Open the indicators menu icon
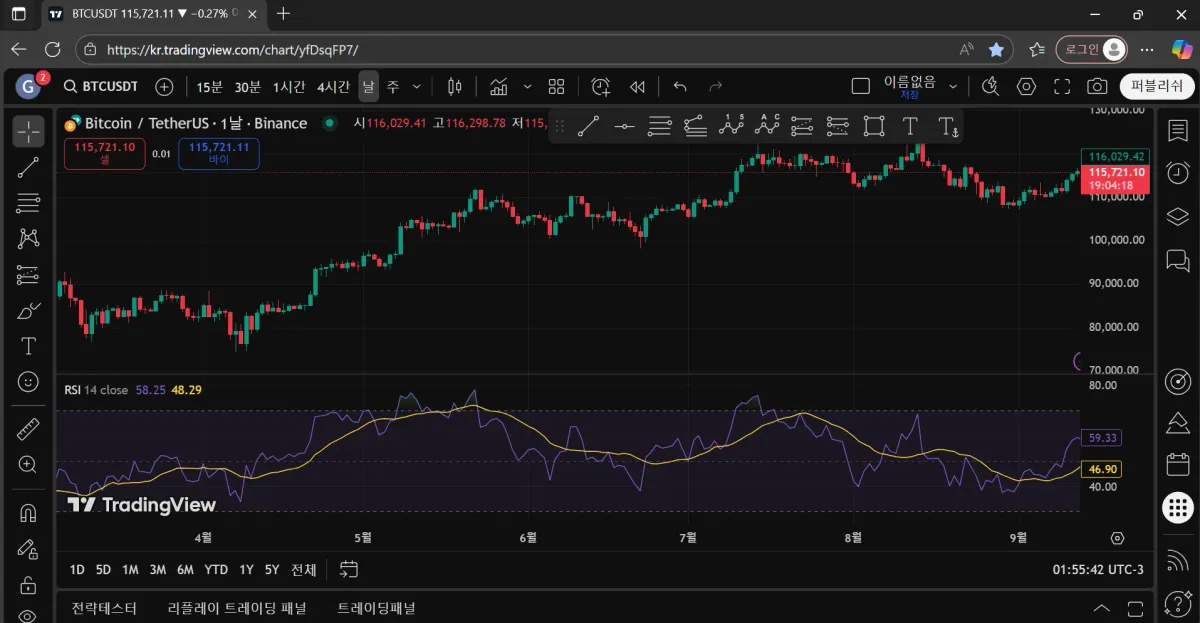This screenshot has width=1200, height=623. click(498, 87)
